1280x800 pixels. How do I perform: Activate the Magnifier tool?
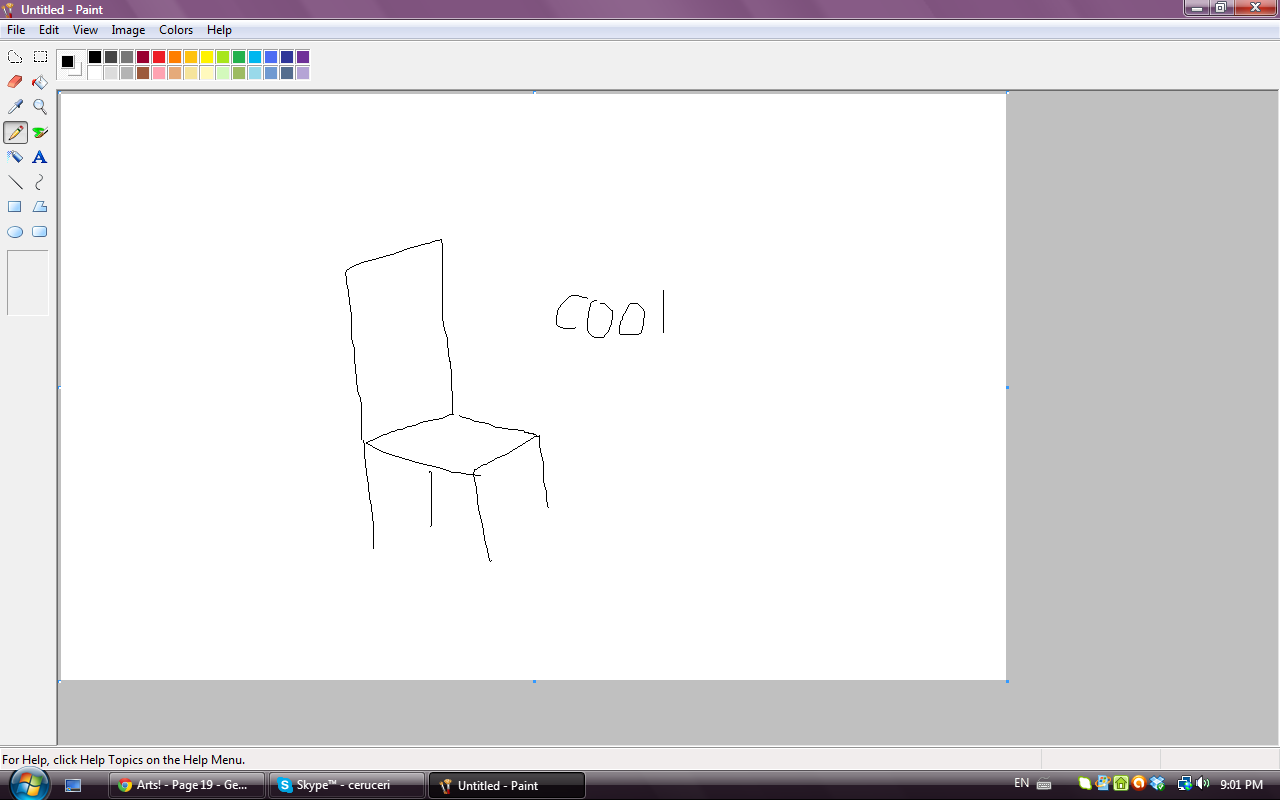click(40, 107)
